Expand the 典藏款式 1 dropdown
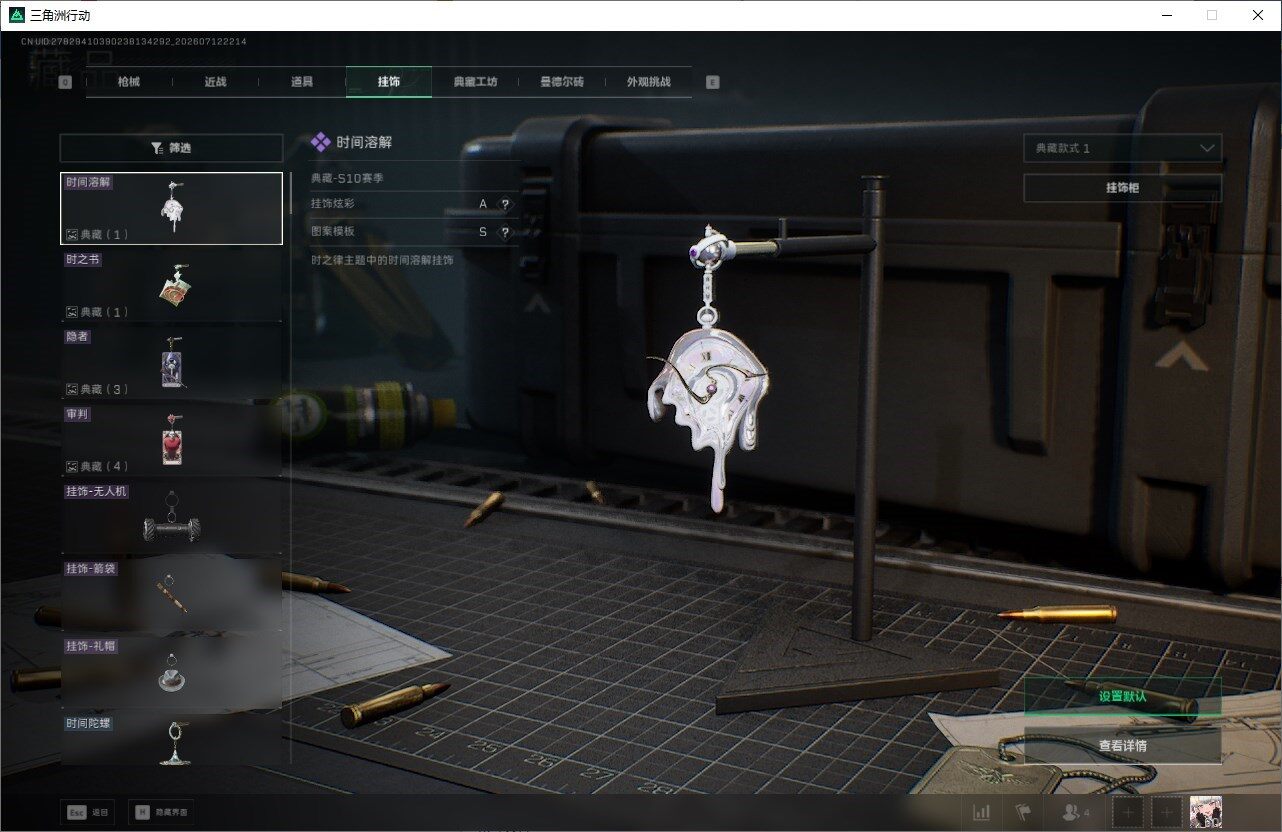1282x832 pixels. (1122, 148)
